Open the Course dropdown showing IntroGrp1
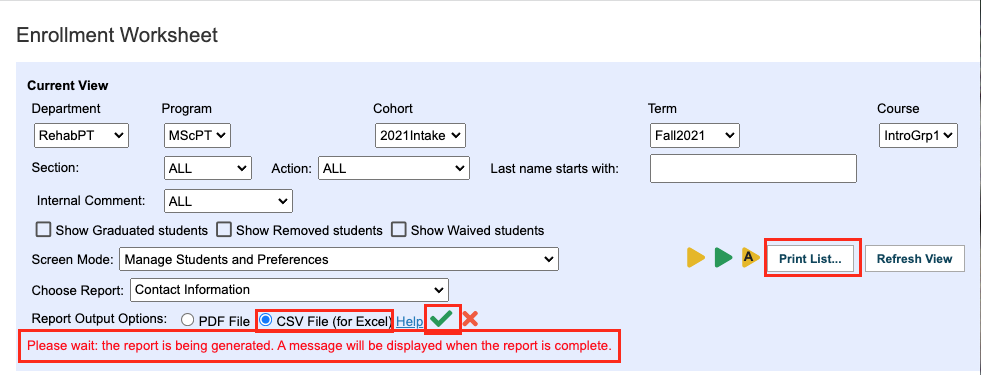The width and height of the screenshot is (981, 375). 918,135
